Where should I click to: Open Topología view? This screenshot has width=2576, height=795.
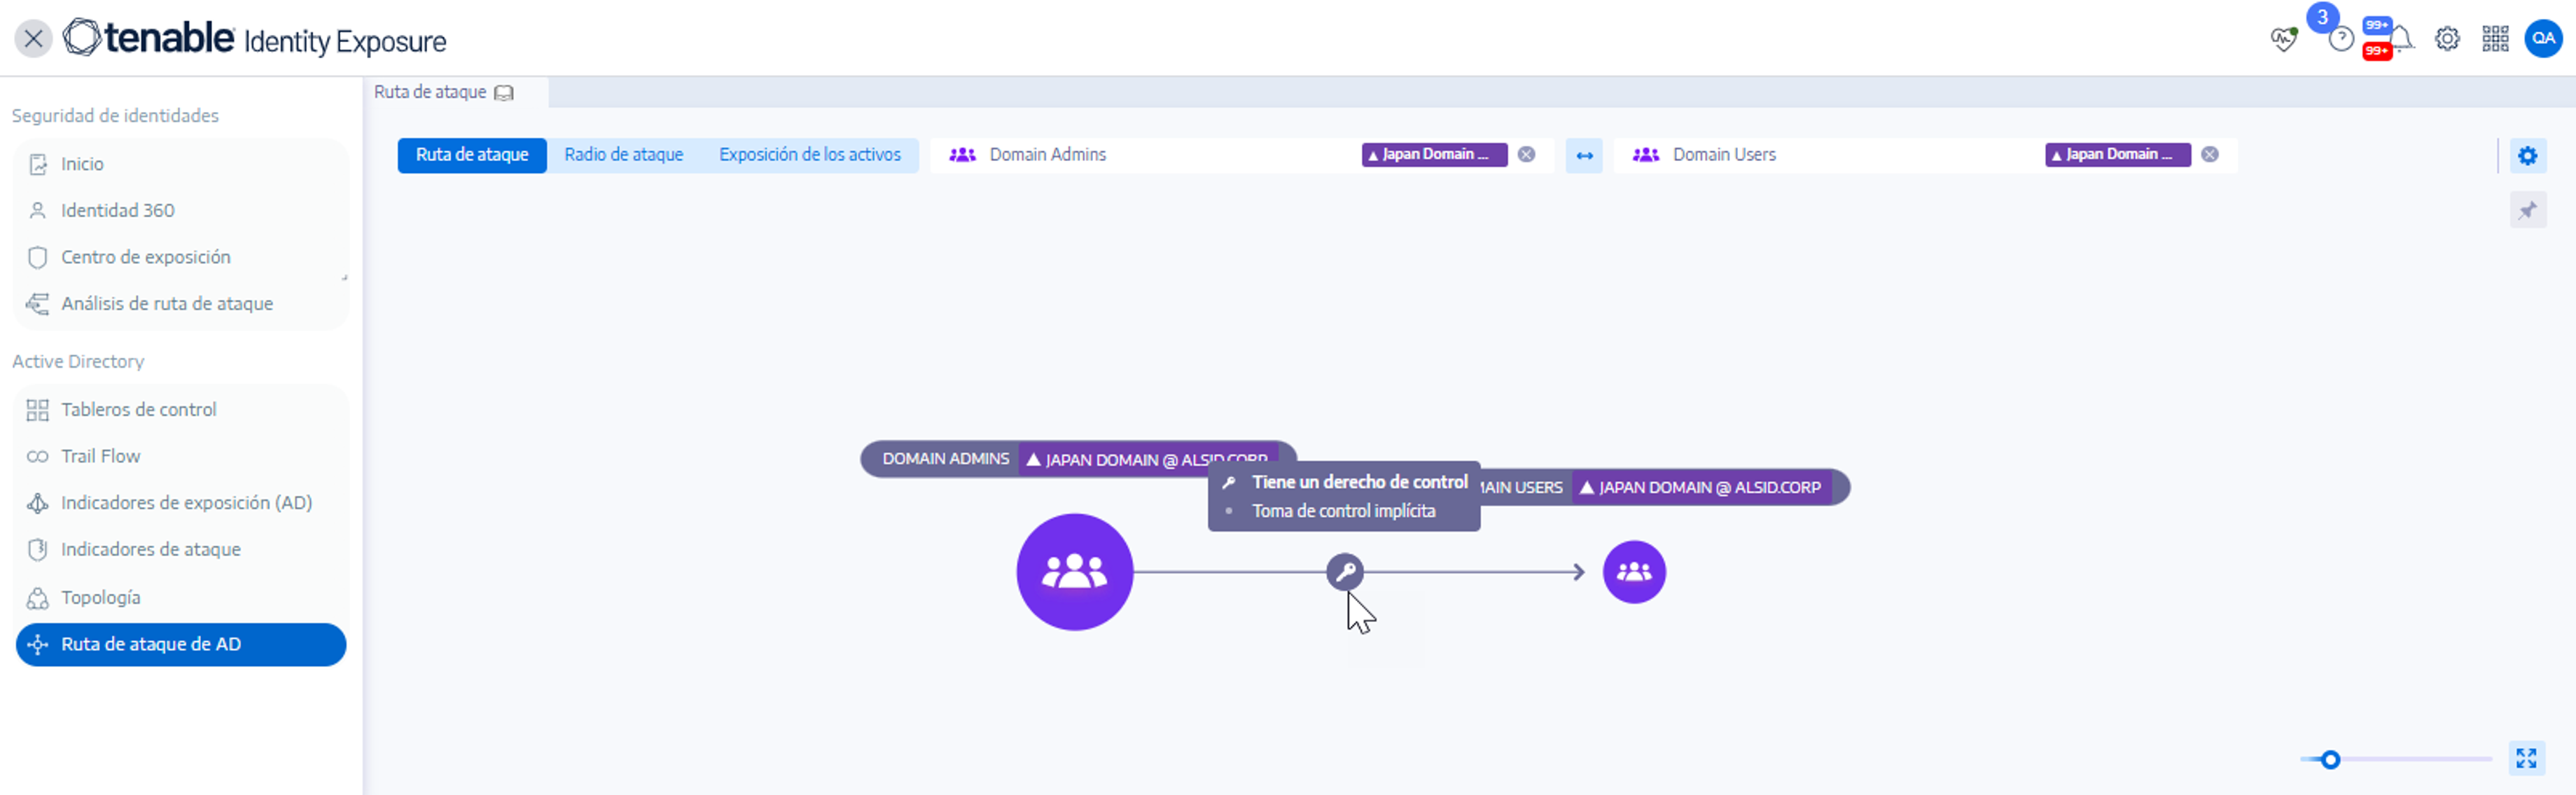point(181,597)
